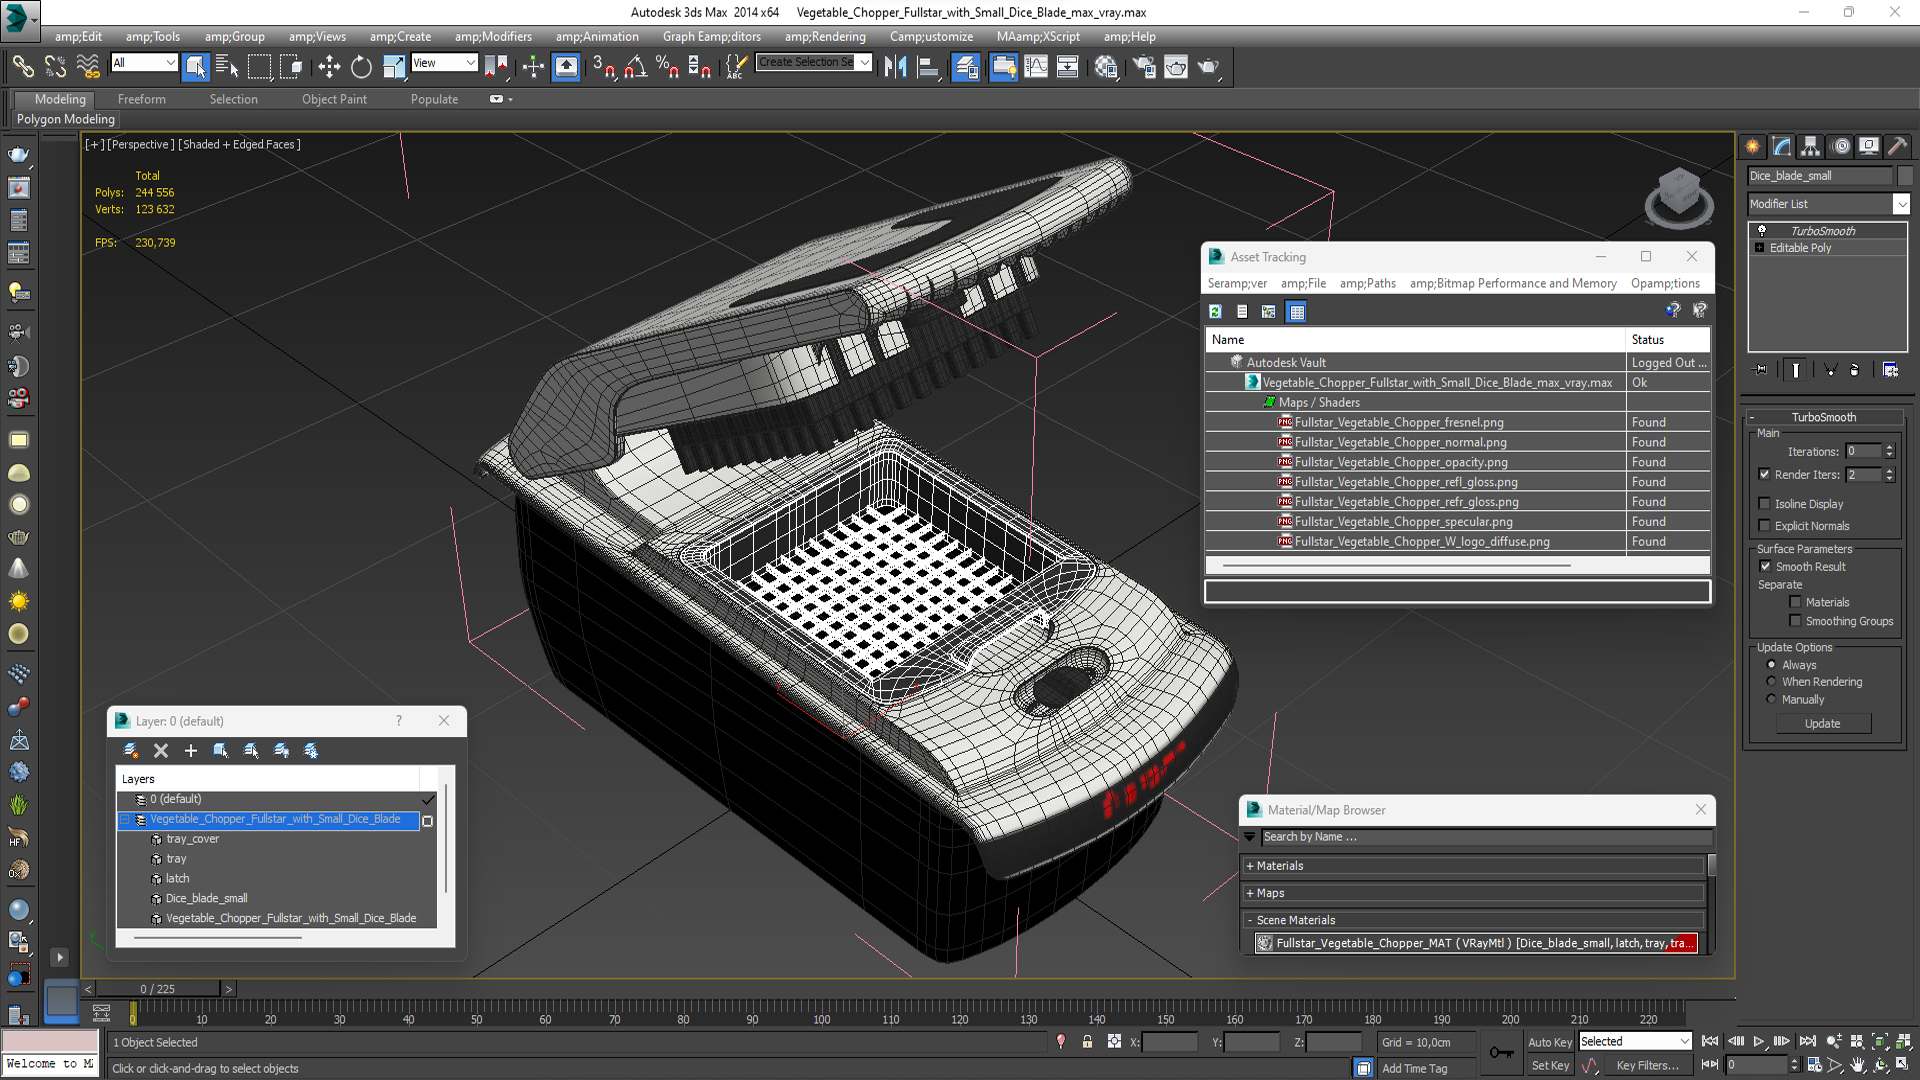Select the tray_cover object in Layers list

point(192,839)
